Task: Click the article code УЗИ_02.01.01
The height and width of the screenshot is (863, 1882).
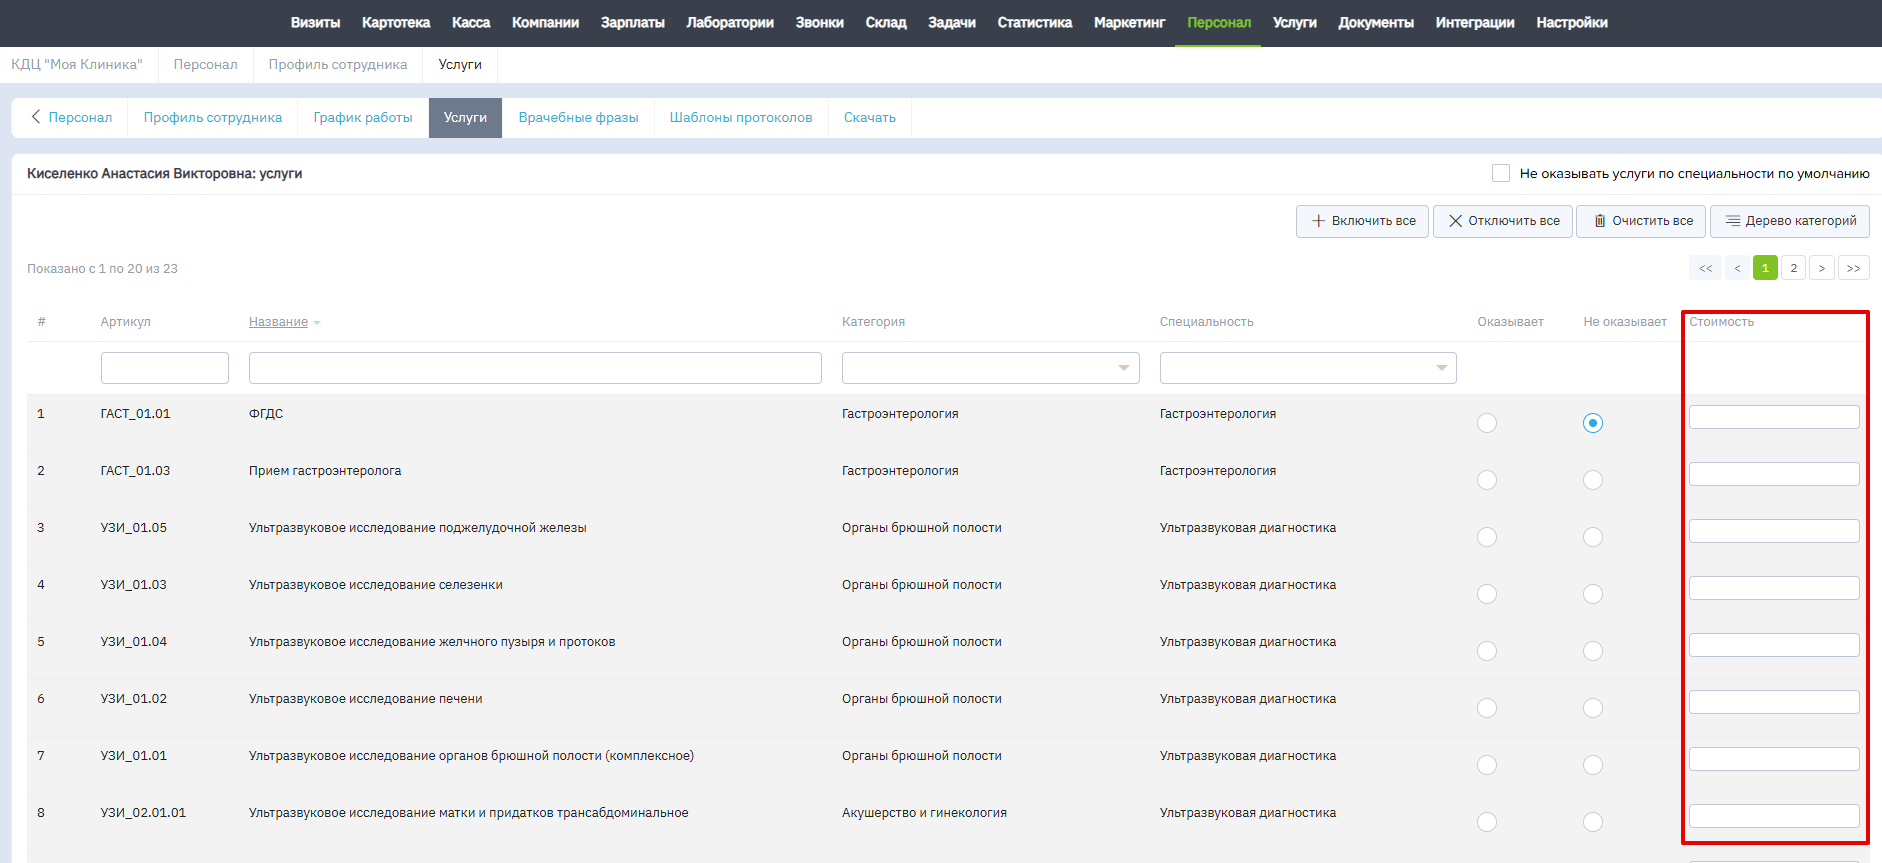Action: (143, 813)
